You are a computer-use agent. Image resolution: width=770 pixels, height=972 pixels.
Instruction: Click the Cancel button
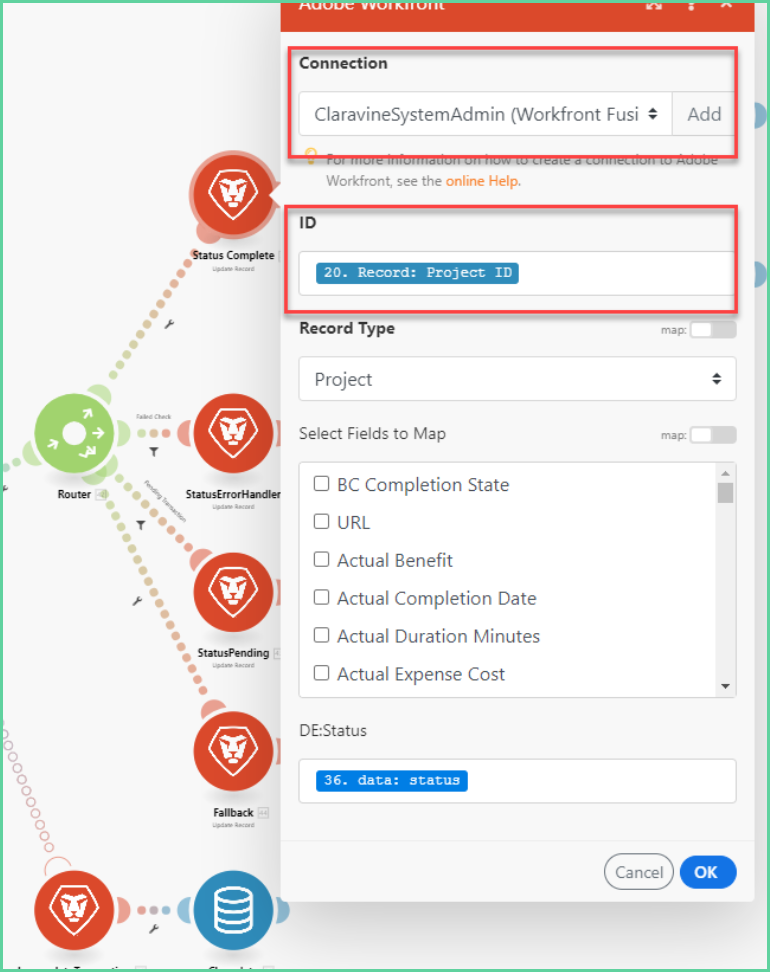pyautogui.click(x=639, y=872)
